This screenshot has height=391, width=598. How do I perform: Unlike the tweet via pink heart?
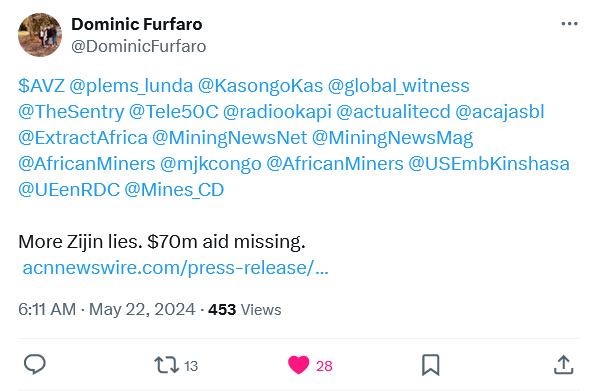pyautogui.click(x=298, y=365)
